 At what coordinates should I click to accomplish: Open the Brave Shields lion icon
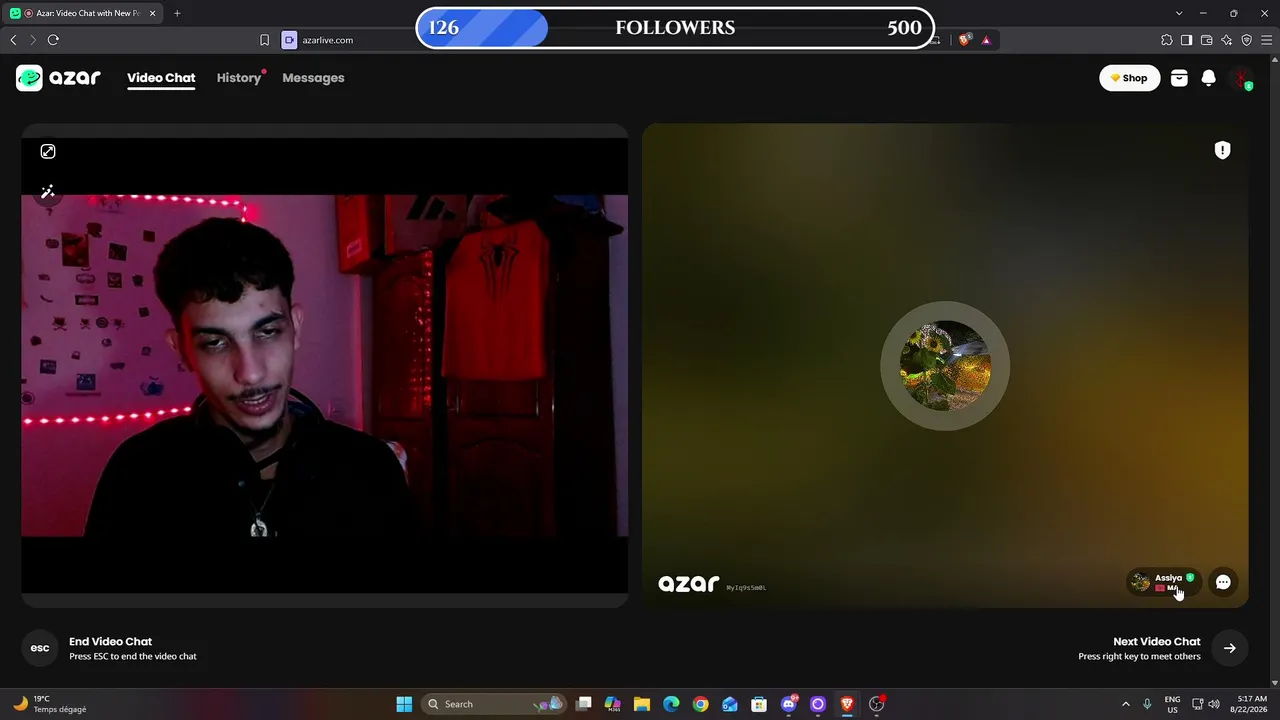click(964, 40)
